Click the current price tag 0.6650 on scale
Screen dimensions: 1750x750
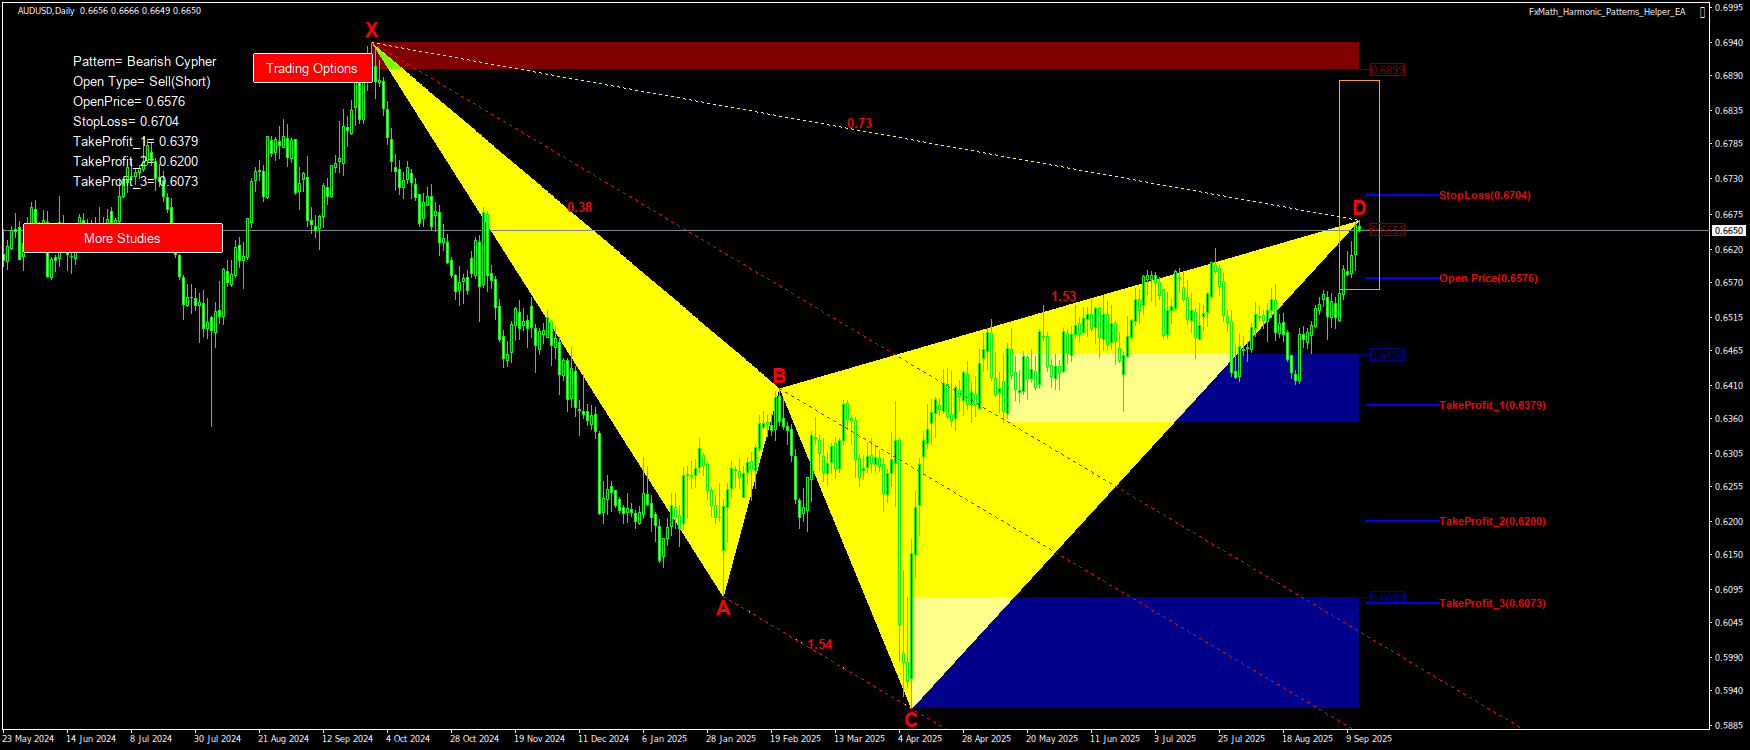1729,231
